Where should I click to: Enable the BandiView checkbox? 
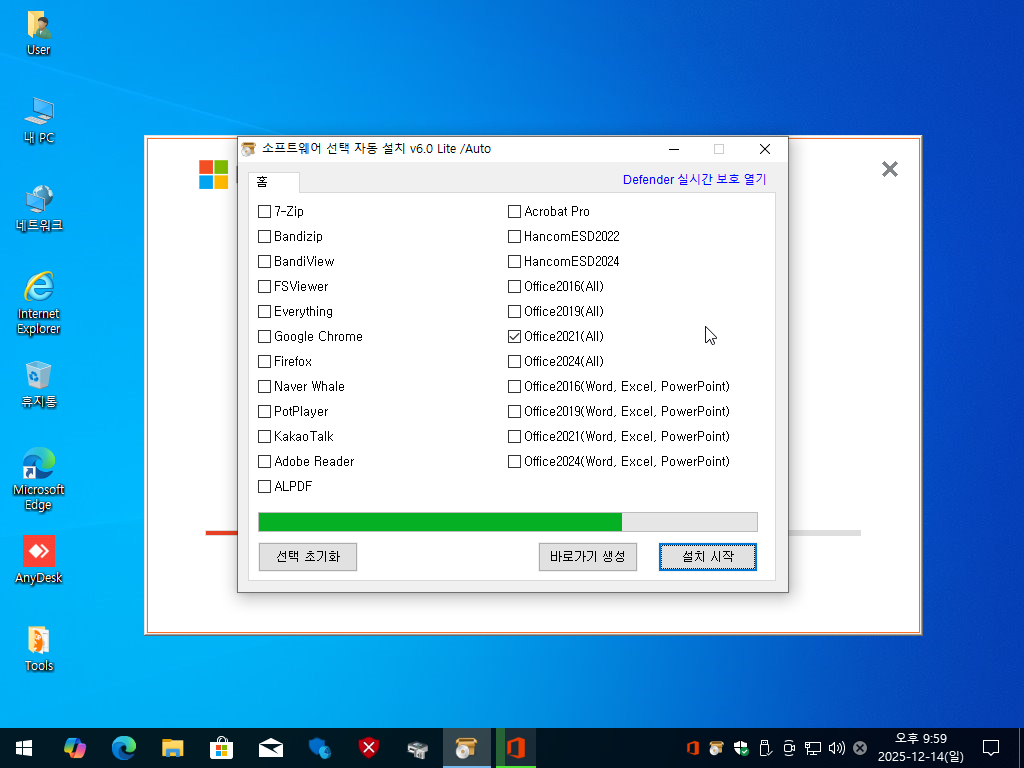coord(264,261)
